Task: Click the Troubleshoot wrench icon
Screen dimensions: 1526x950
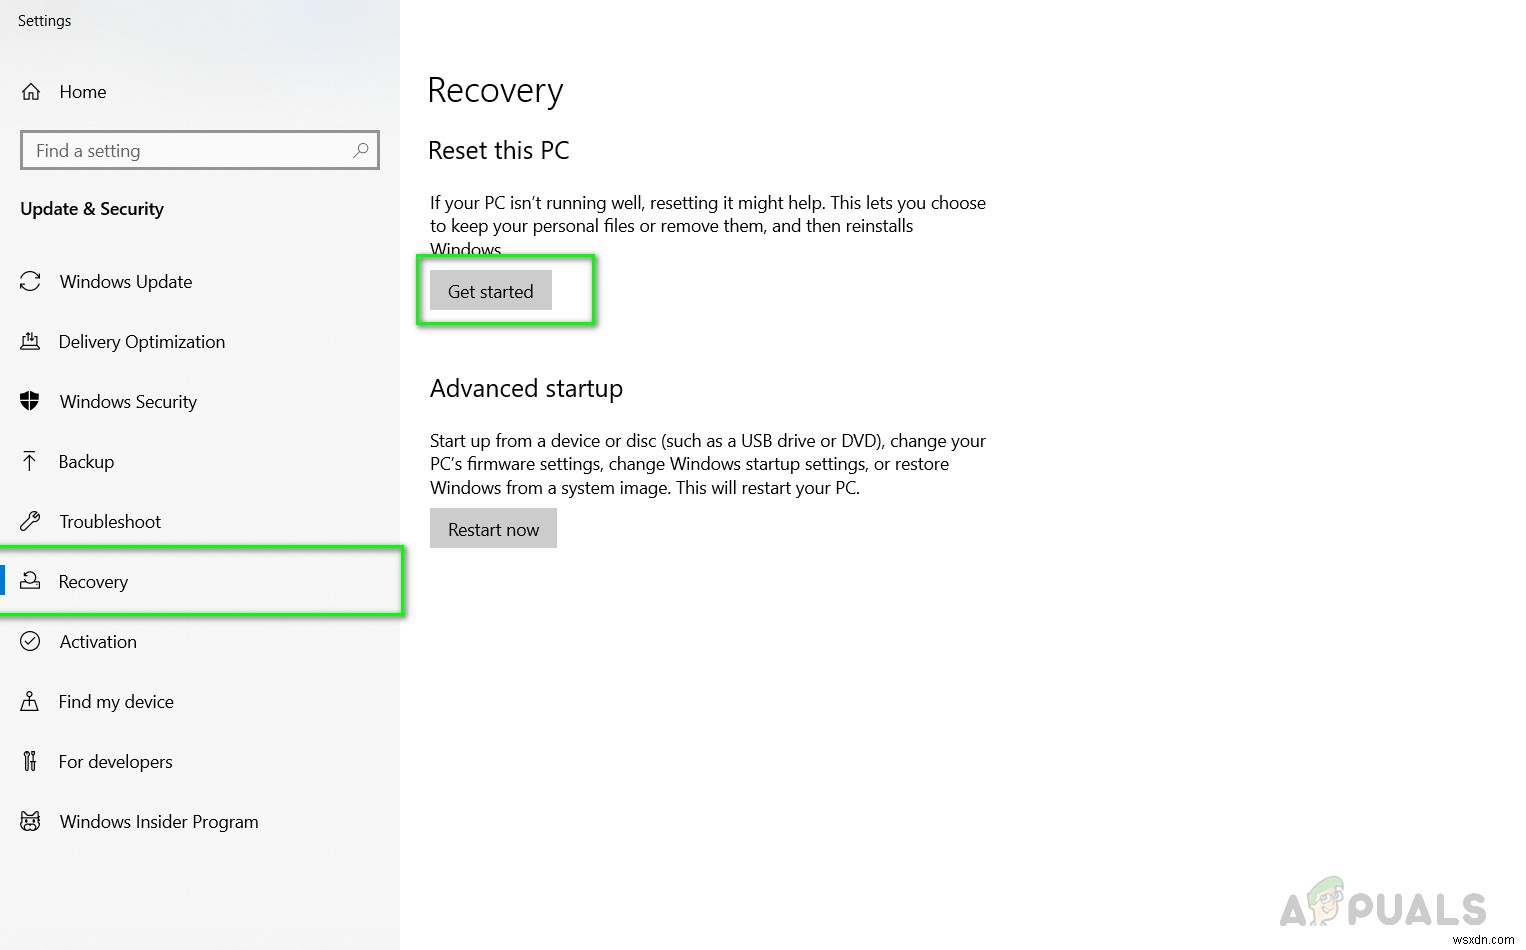Action: pyautogui.click(x=30, y=521)
